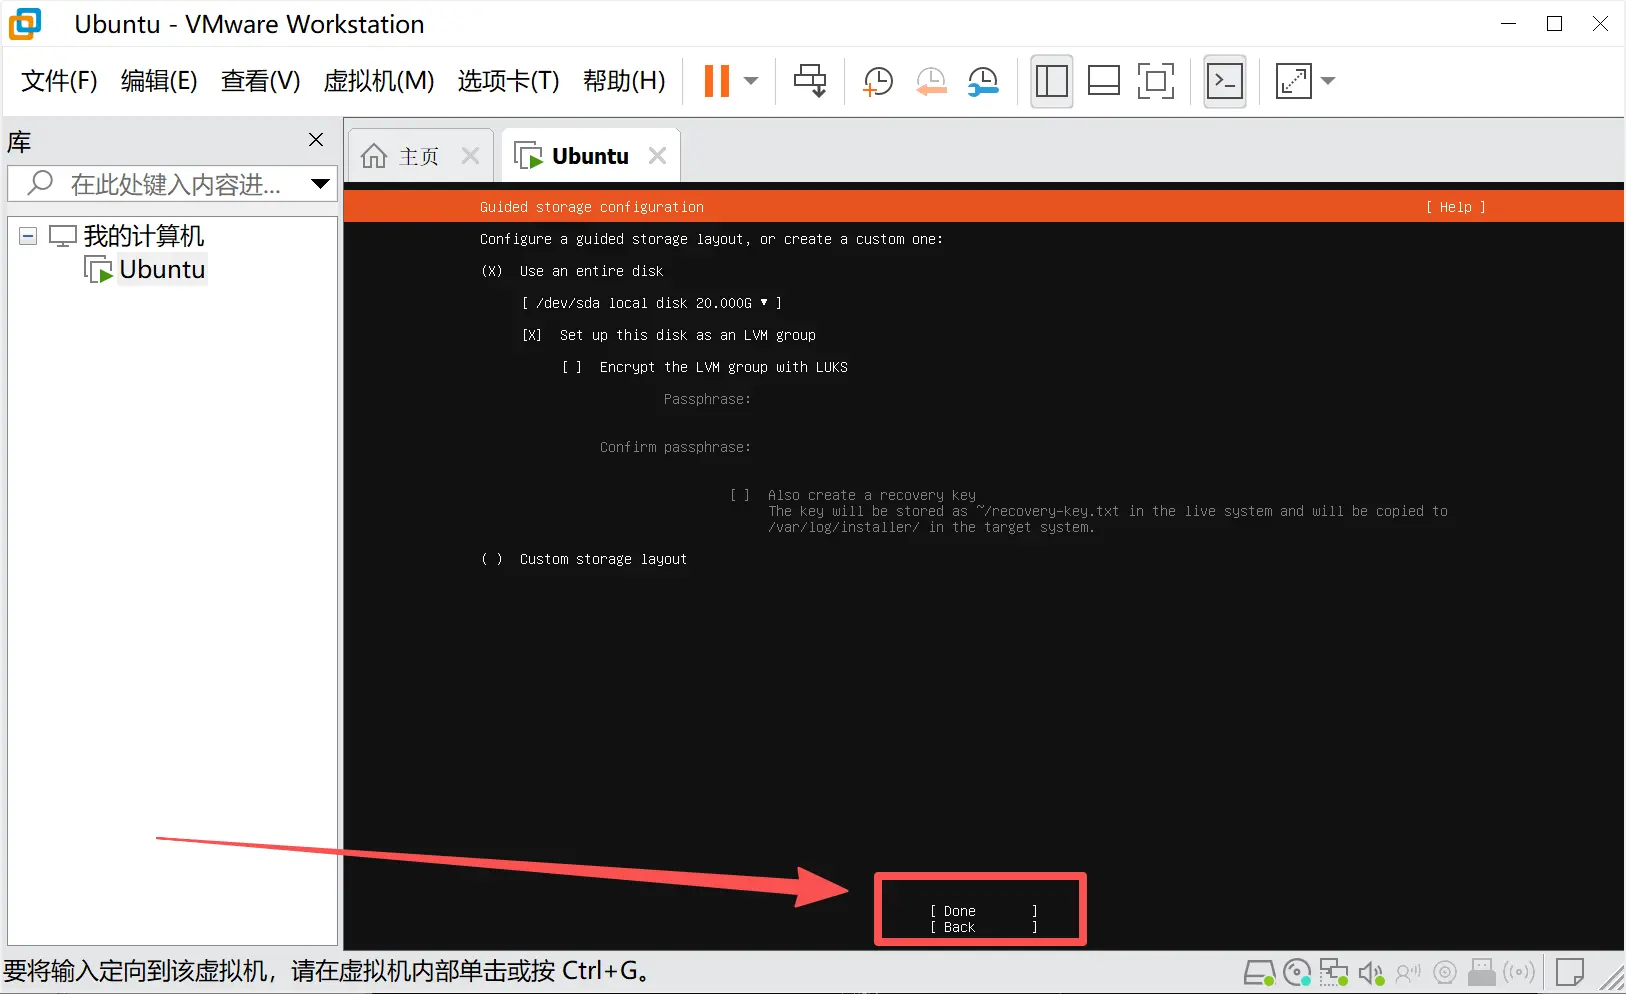1626x994 pixels.
Task: Click the hard disk status icon
Action: pyautogui.click(x=1259, y=972)
